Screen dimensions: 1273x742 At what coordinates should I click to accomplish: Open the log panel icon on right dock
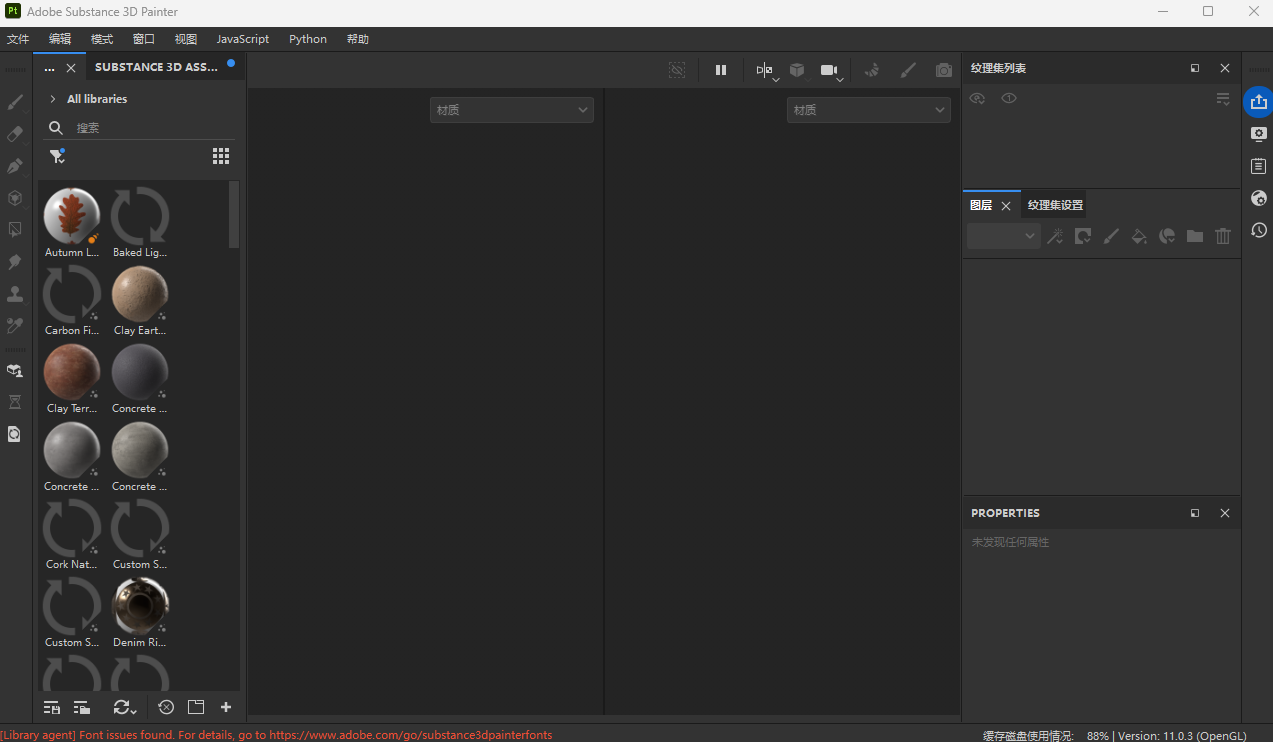click(x=1259, y=166)
